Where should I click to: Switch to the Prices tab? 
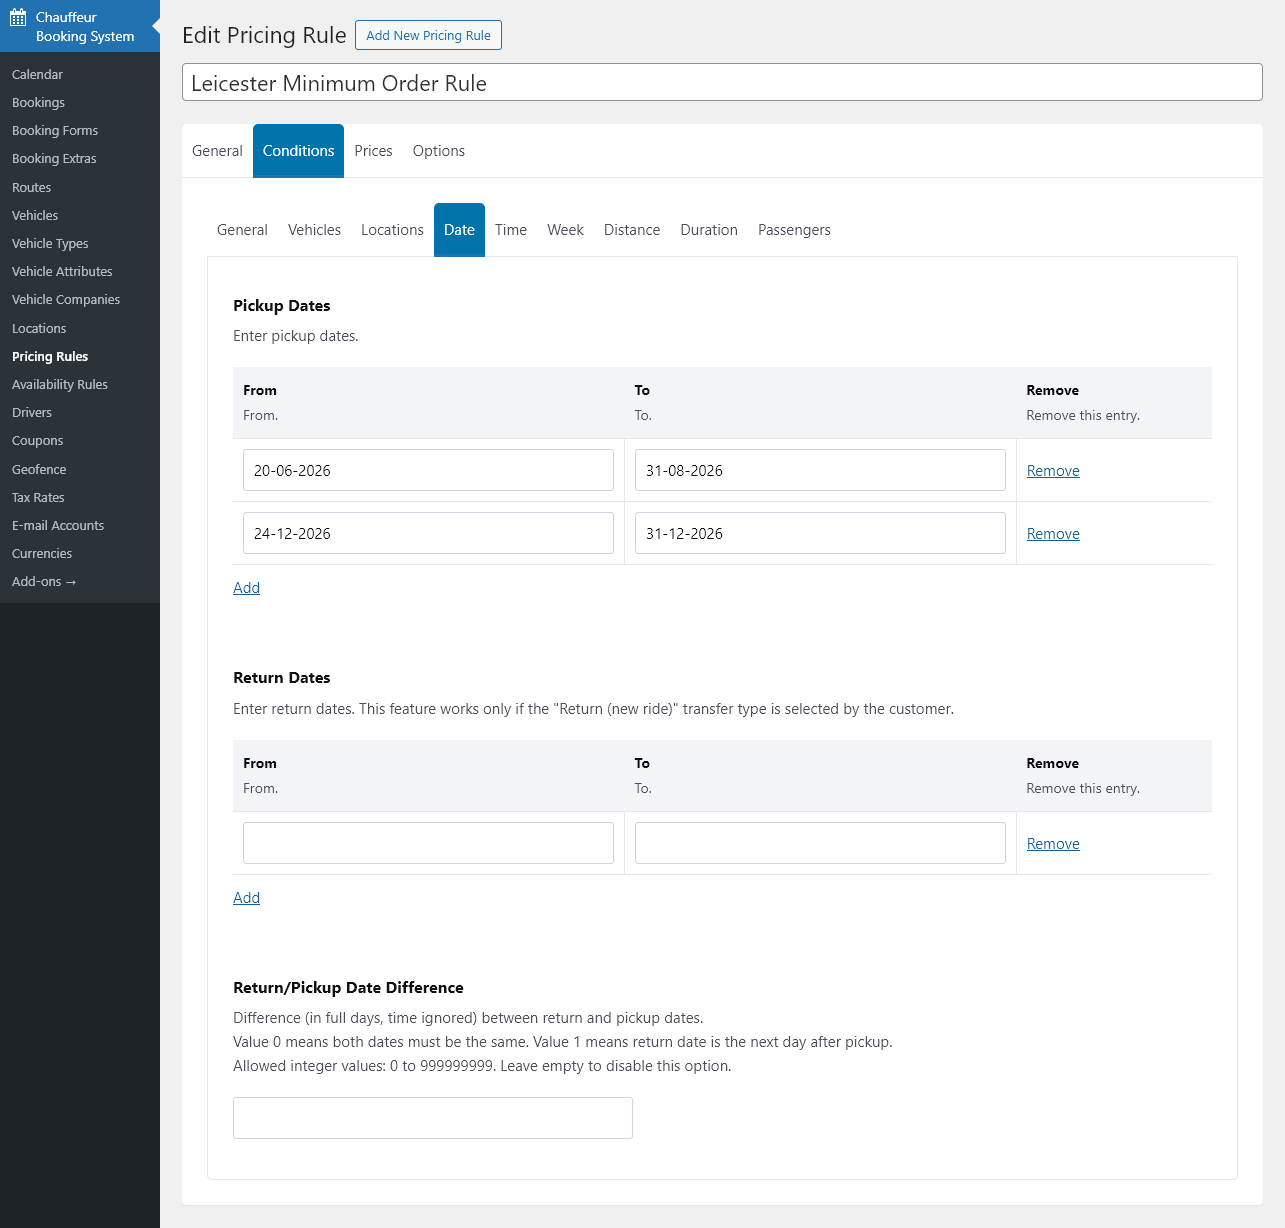[x=373, y=151]
